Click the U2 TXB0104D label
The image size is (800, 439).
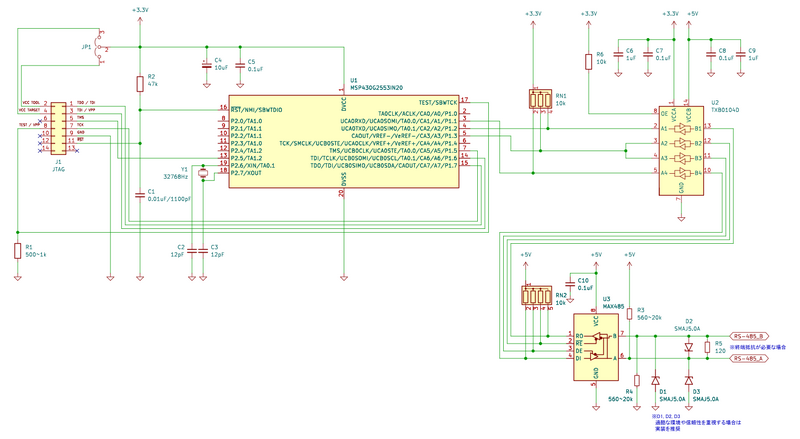(x=726, y=106)
